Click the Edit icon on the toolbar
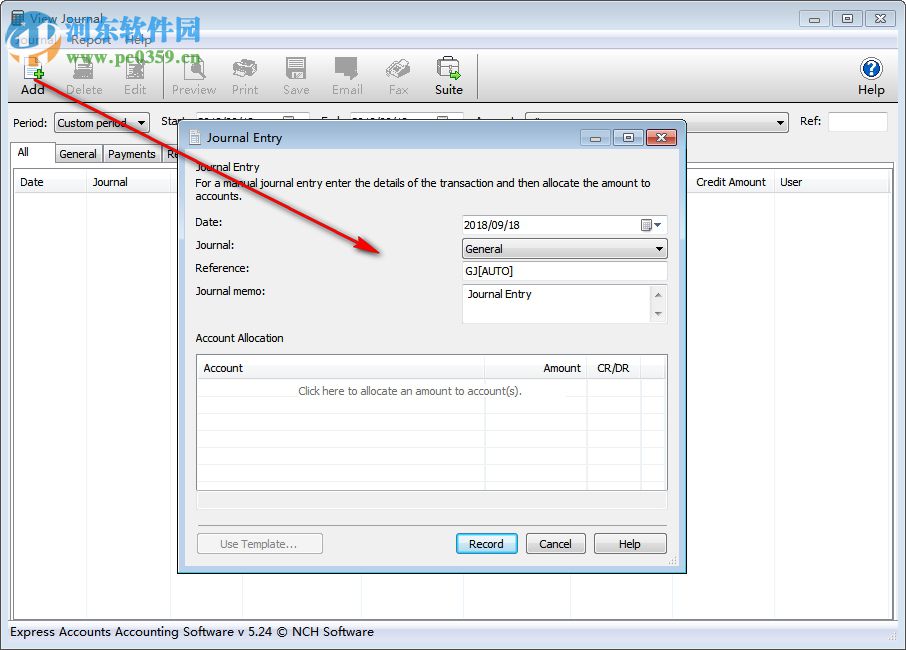The image size is (906, 650). point(135,75)
